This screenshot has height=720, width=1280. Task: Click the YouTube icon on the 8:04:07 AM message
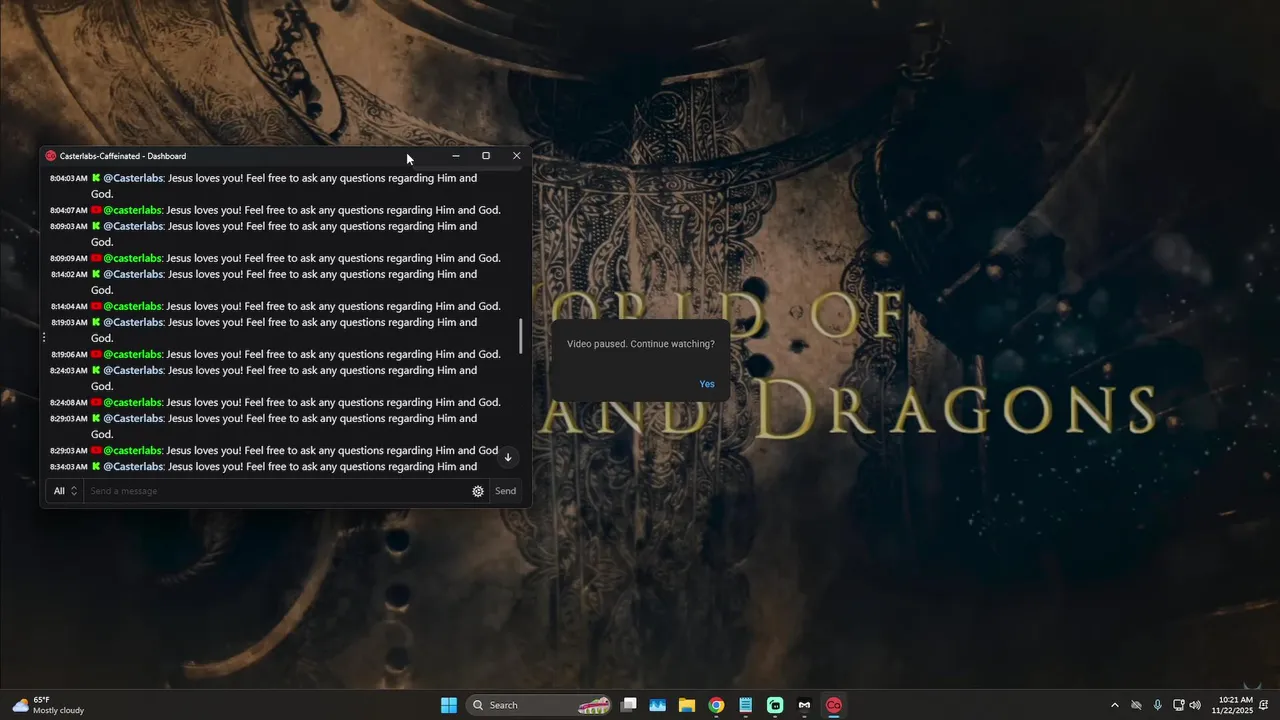click(96, 210)
